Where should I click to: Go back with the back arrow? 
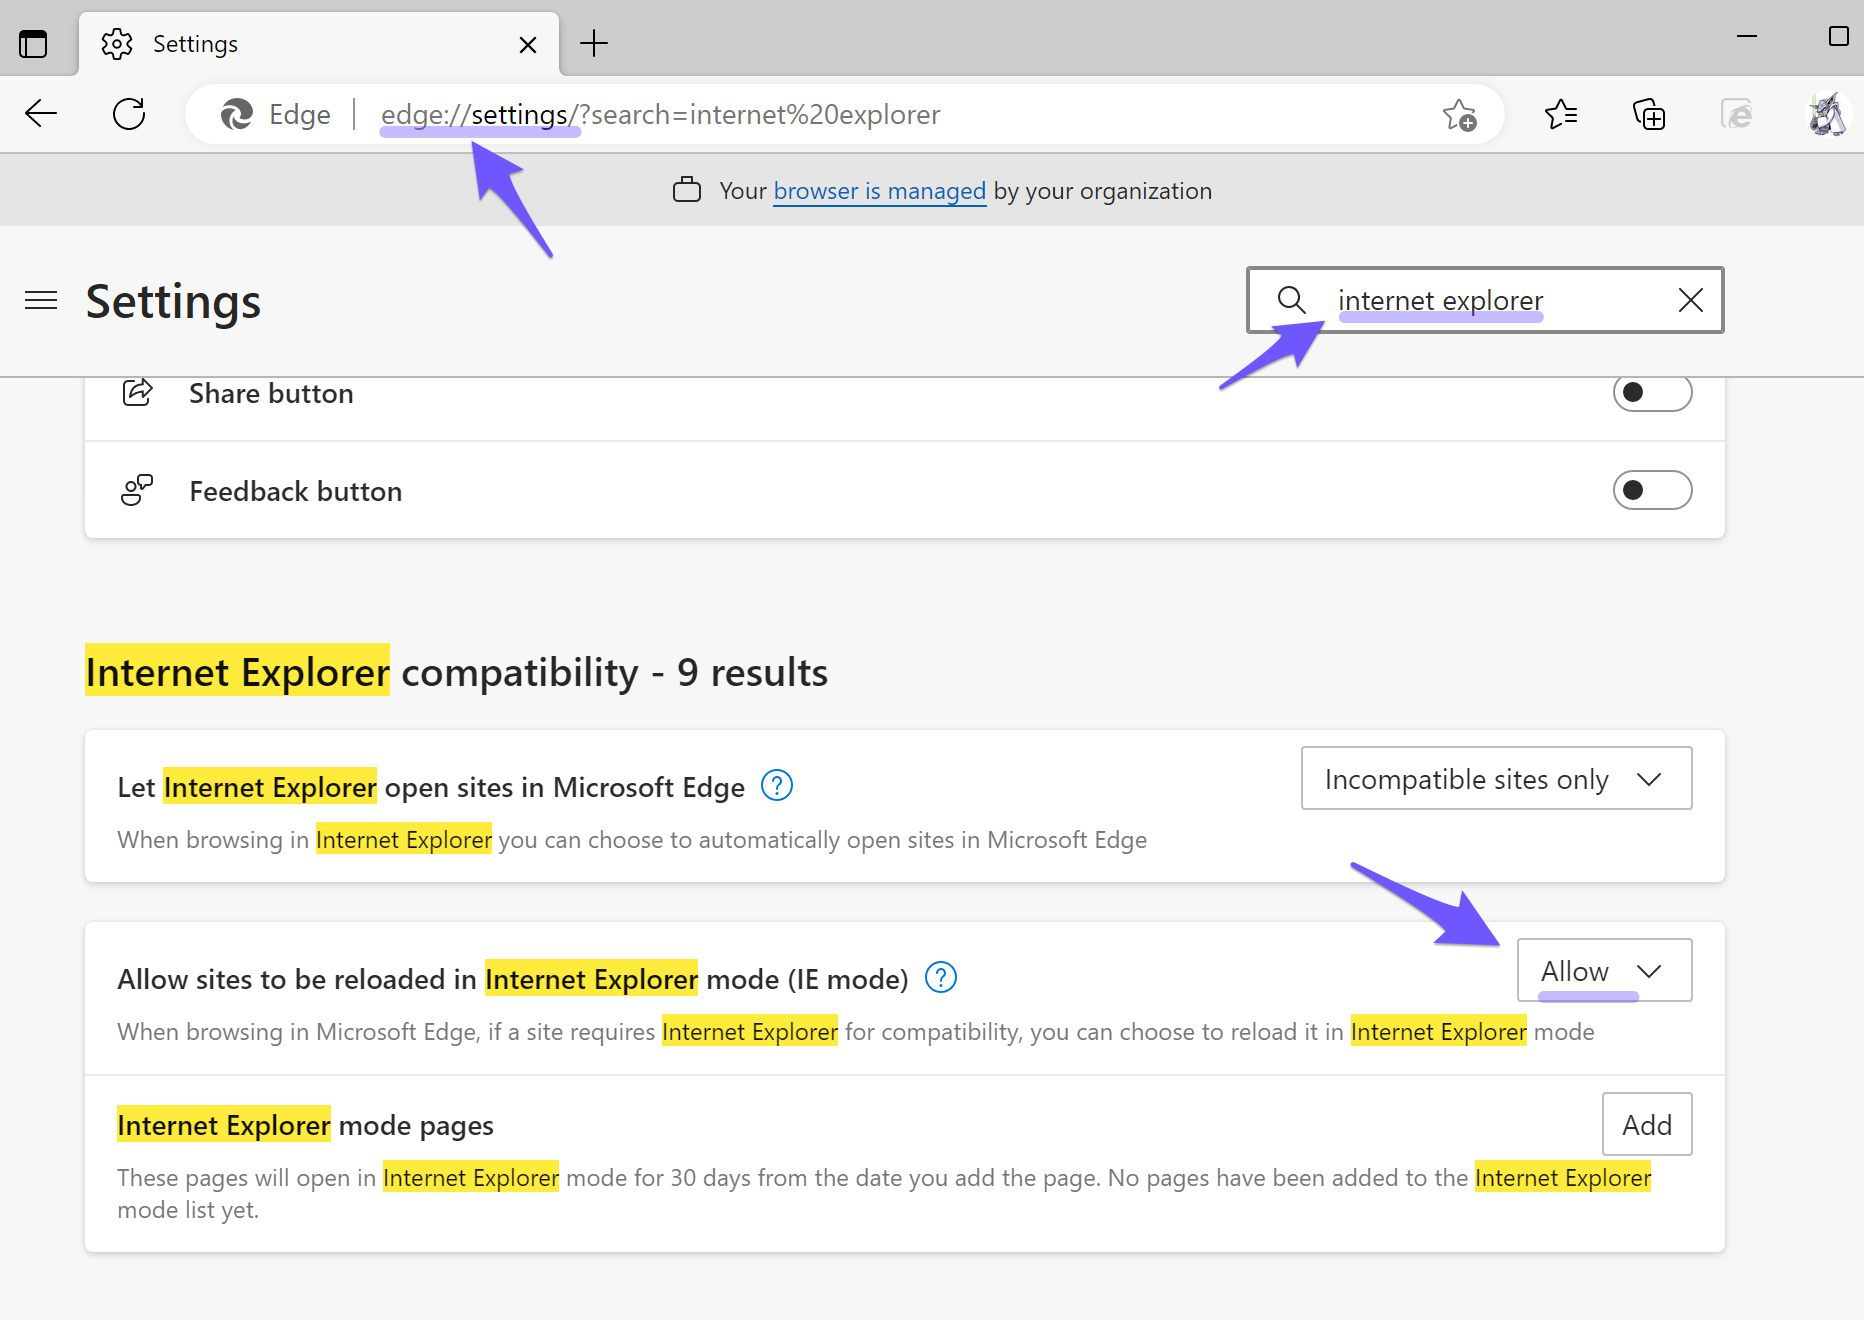click(x=41, y=114)
